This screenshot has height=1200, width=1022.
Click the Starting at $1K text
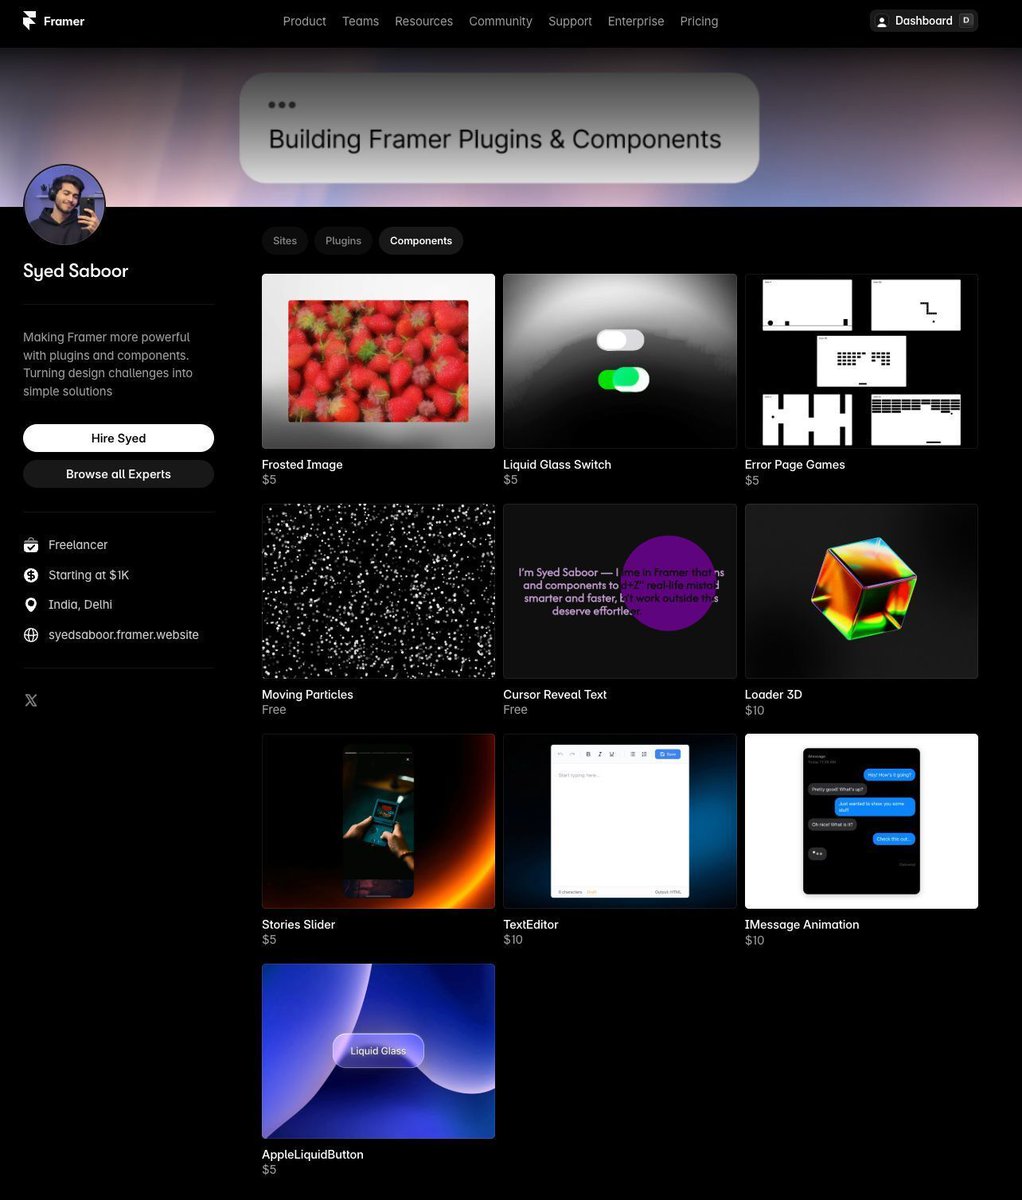tap(89, 575)
